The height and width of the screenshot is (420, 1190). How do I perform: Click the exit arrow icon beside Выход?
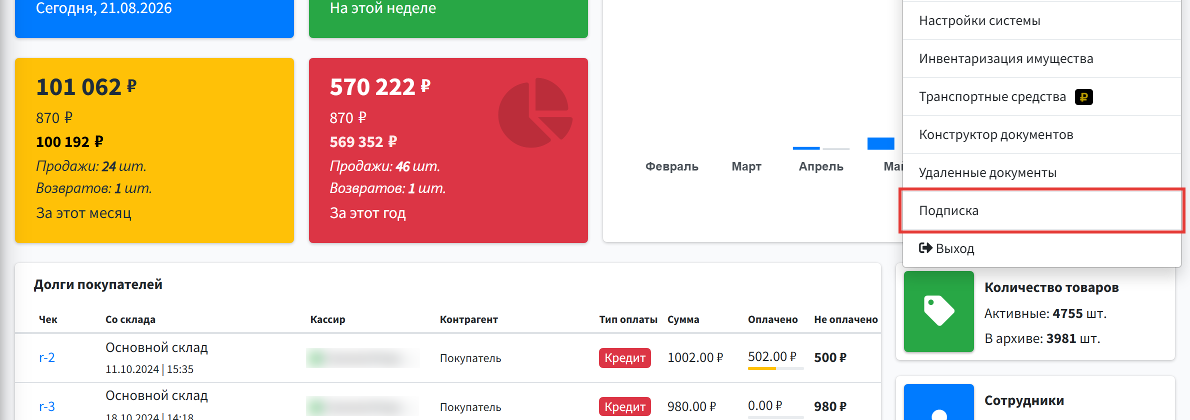(925, 248)
